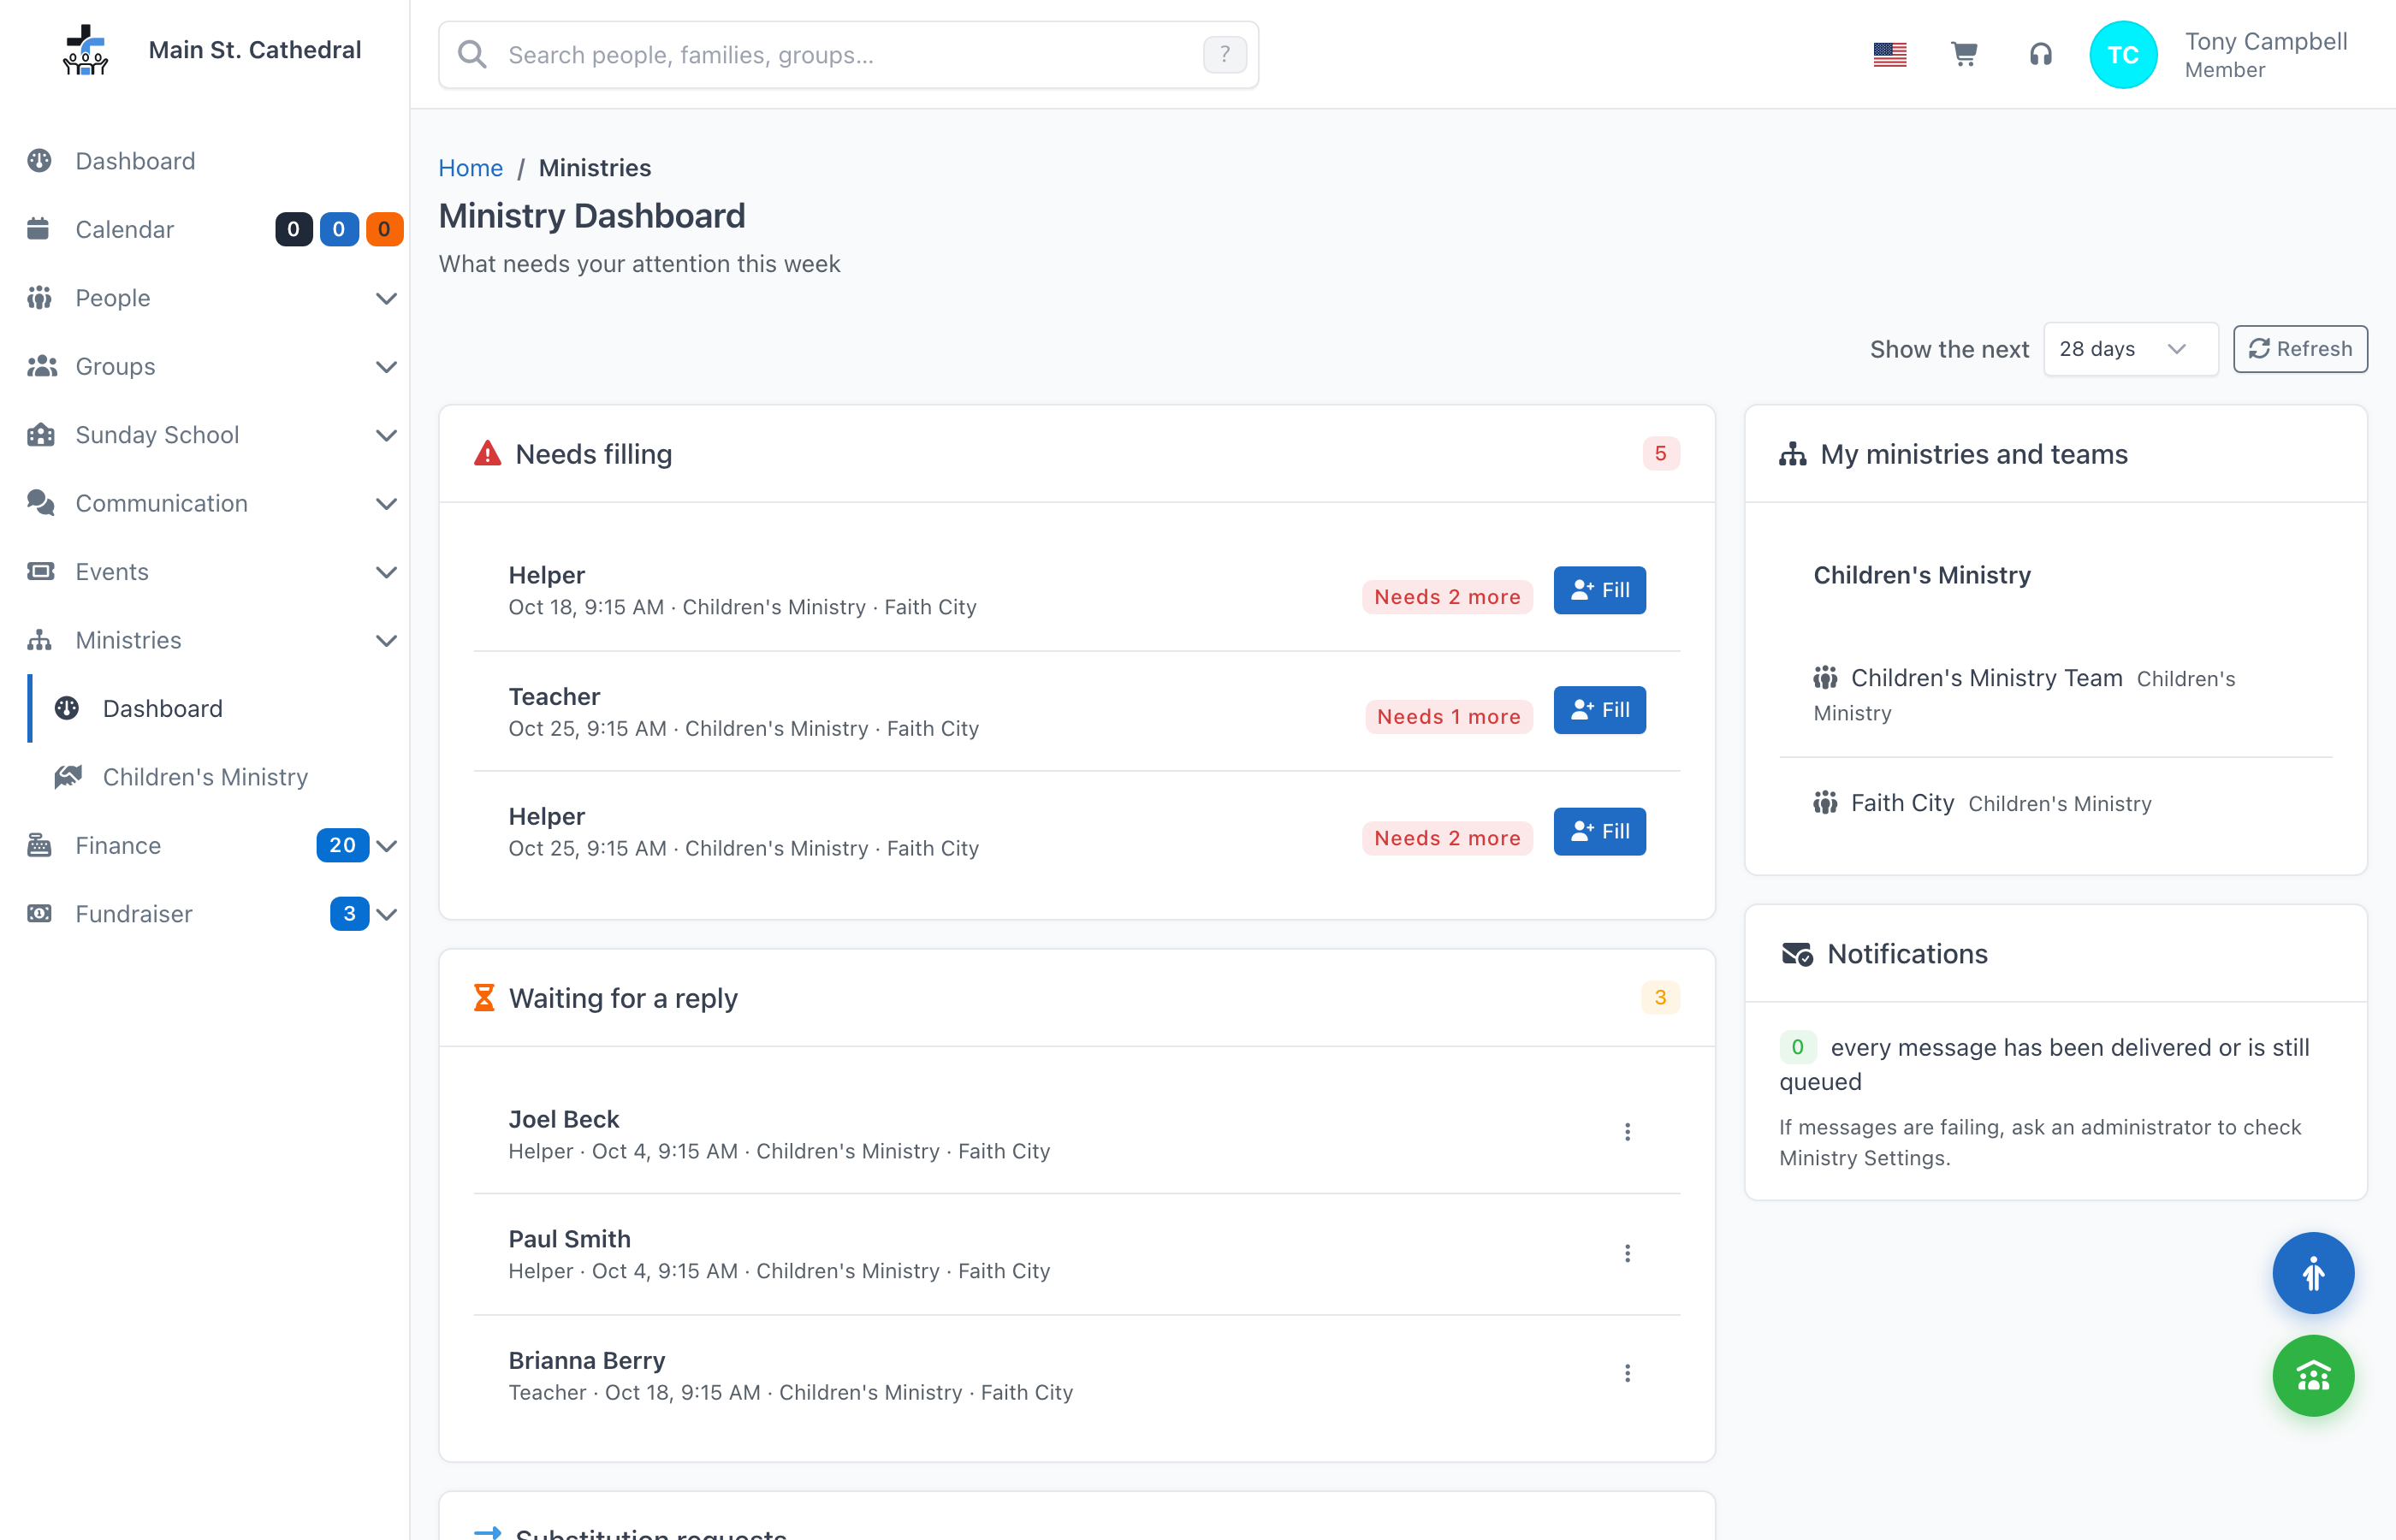This screenshot has height=1540, width=2396.
Task: Change language via the US flag icon
Action: coord(1889,54)
